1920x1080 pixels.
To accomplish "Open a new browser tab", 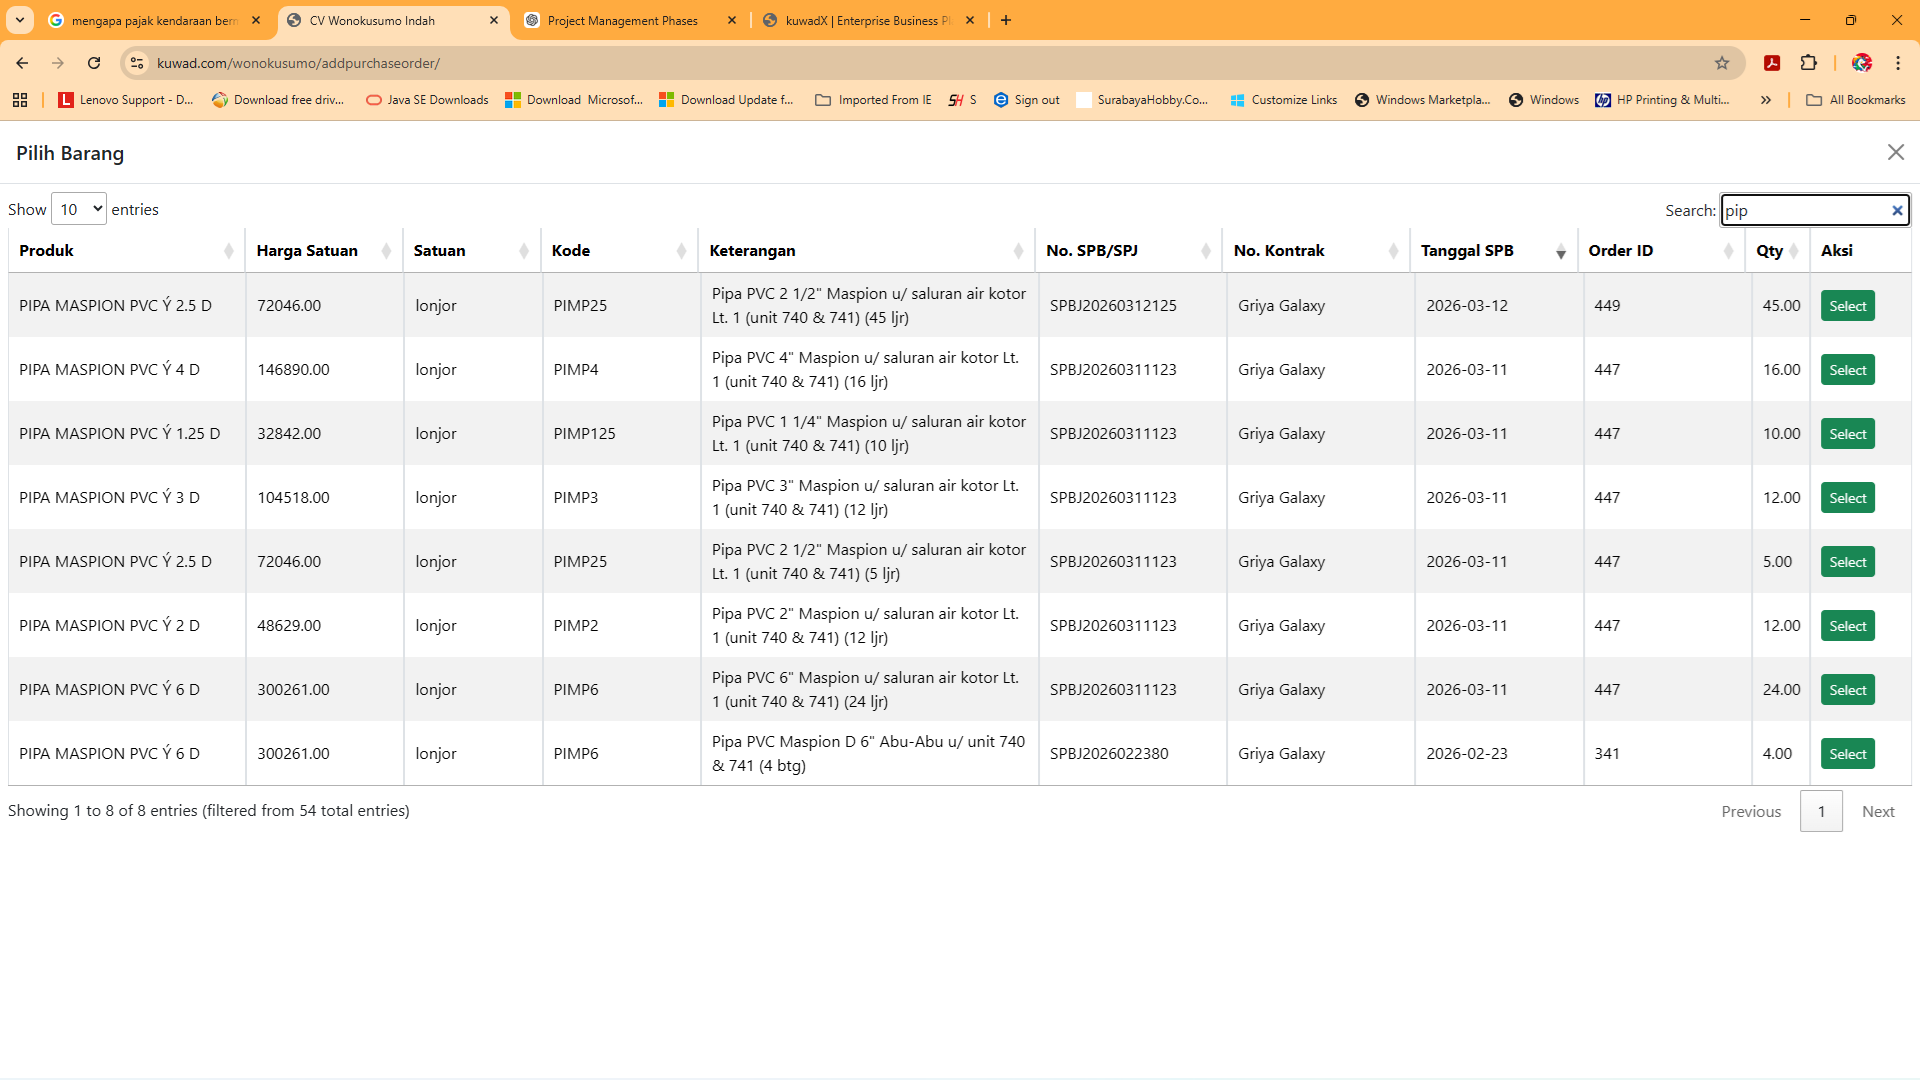I will 1006,20.
